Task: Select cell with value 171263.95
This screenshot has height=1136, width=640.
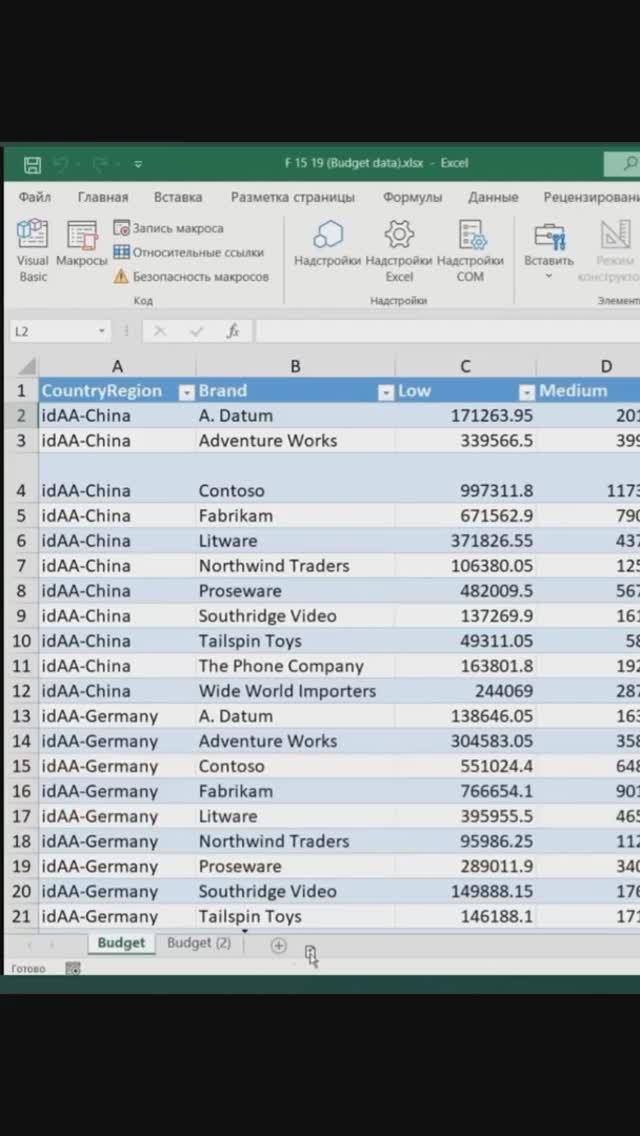Action: coord(465,416)
